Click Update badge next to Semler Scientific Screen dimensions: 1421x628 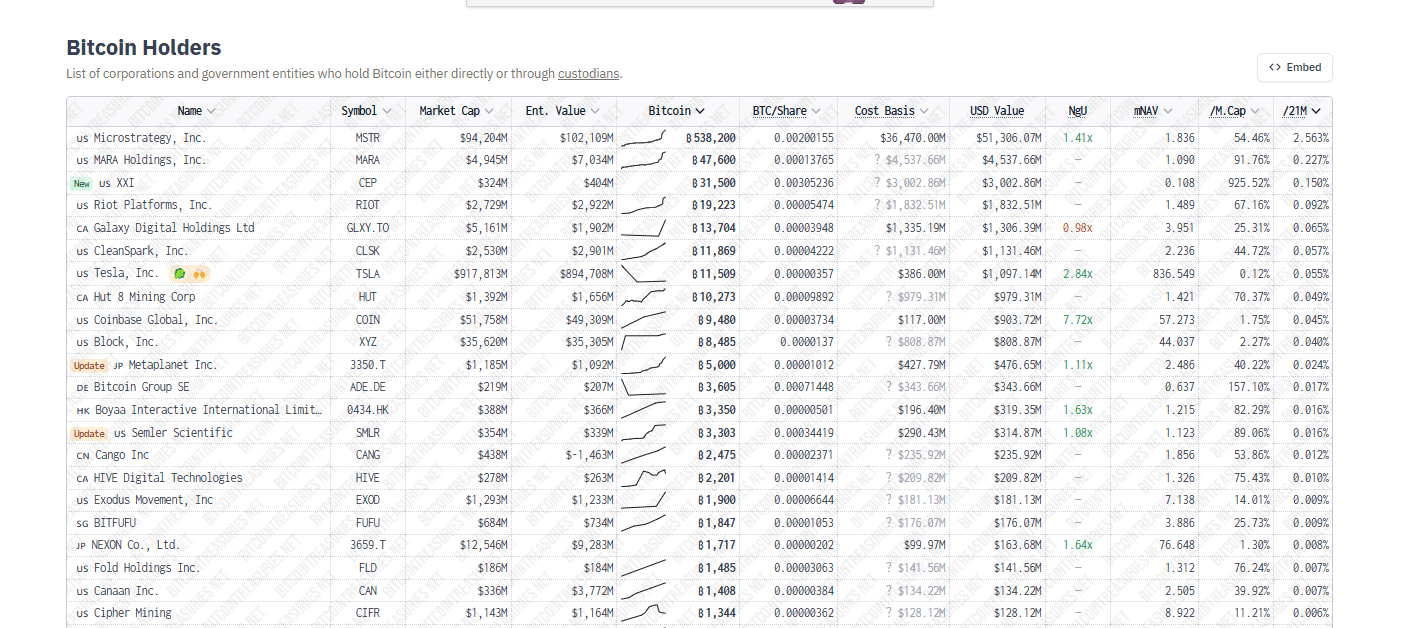pos(89,433)
